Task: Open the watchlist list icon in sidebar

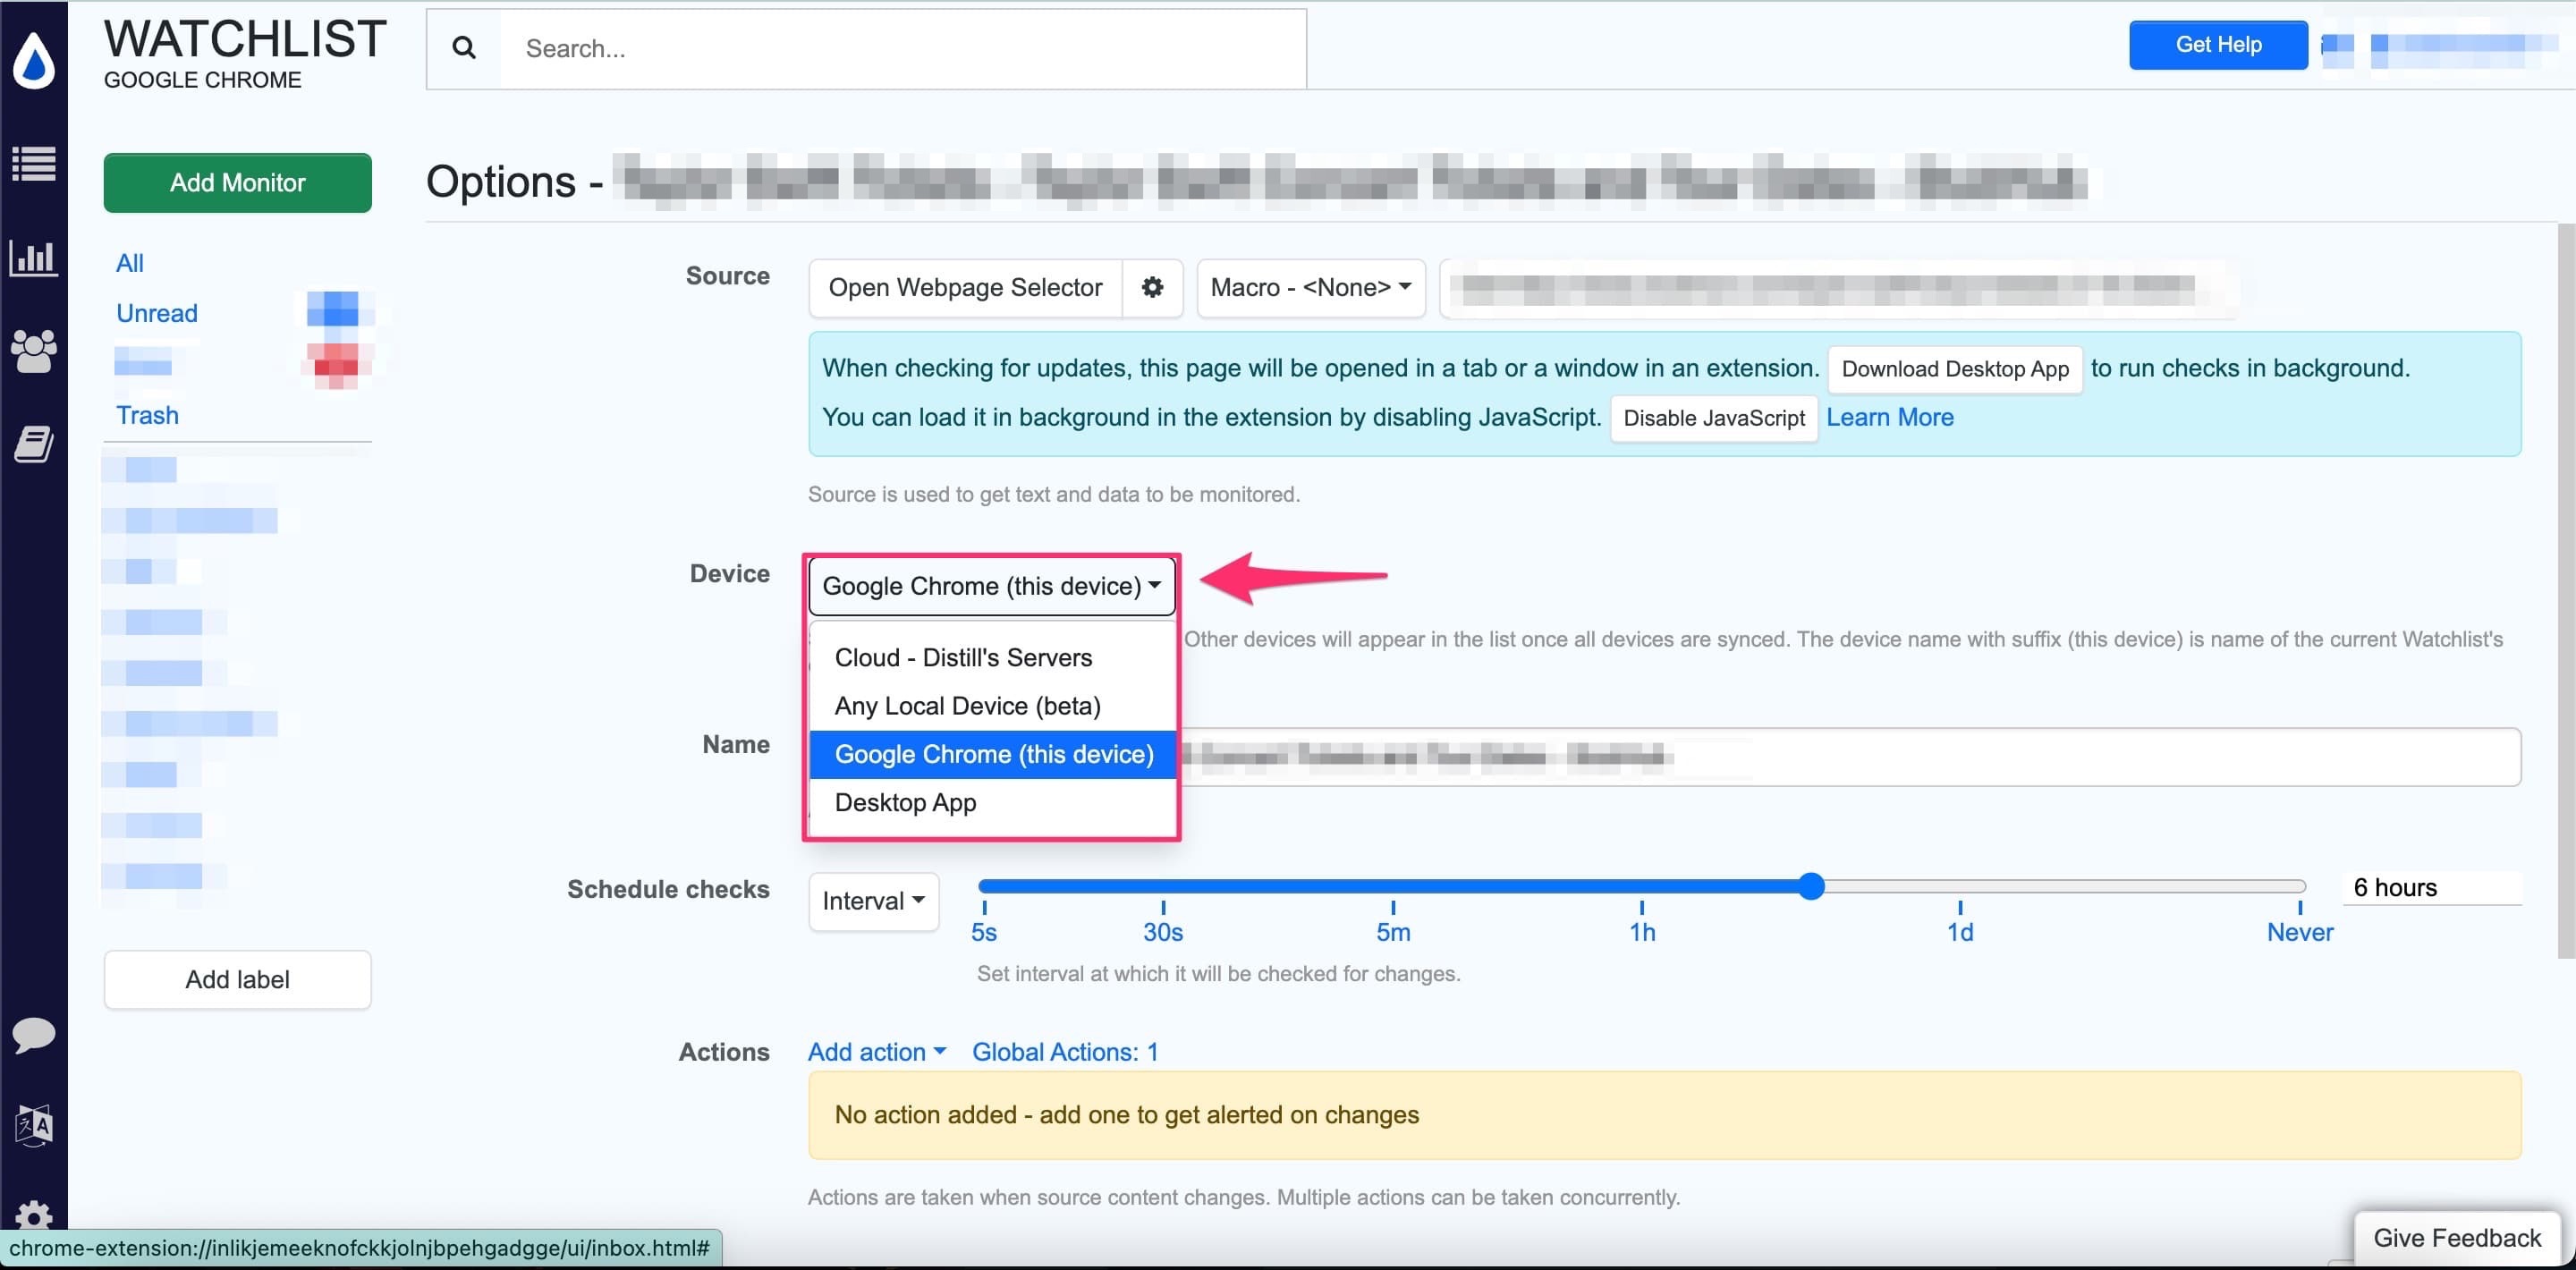Action: pyautogui.click(x=34, y=163)
